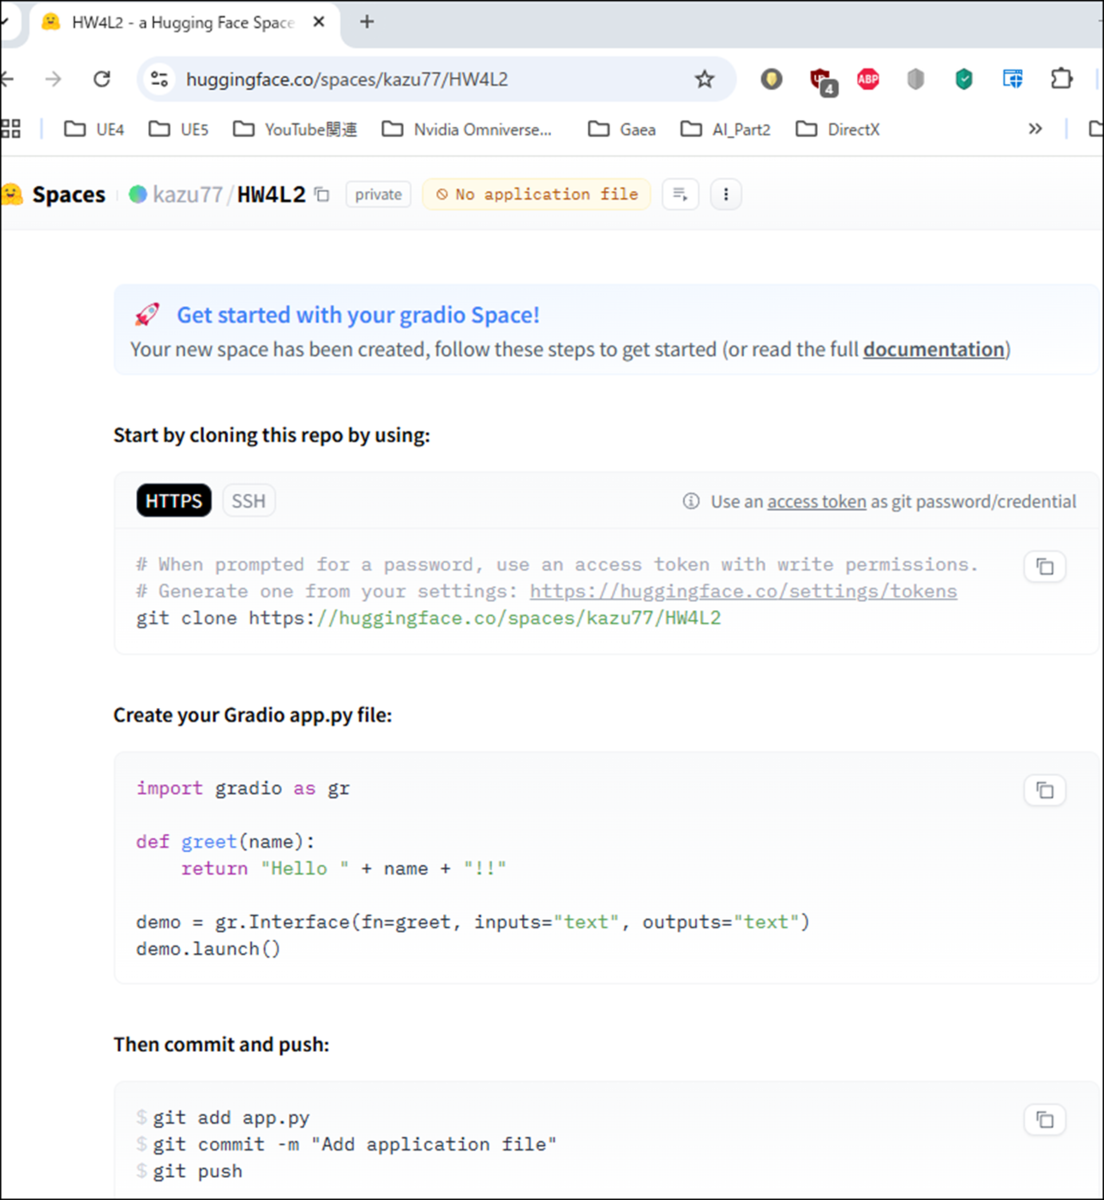Open the UE5 bookmark folder
The width and height of the screenshot is (1104, 1200).
(x=178, y=129)
